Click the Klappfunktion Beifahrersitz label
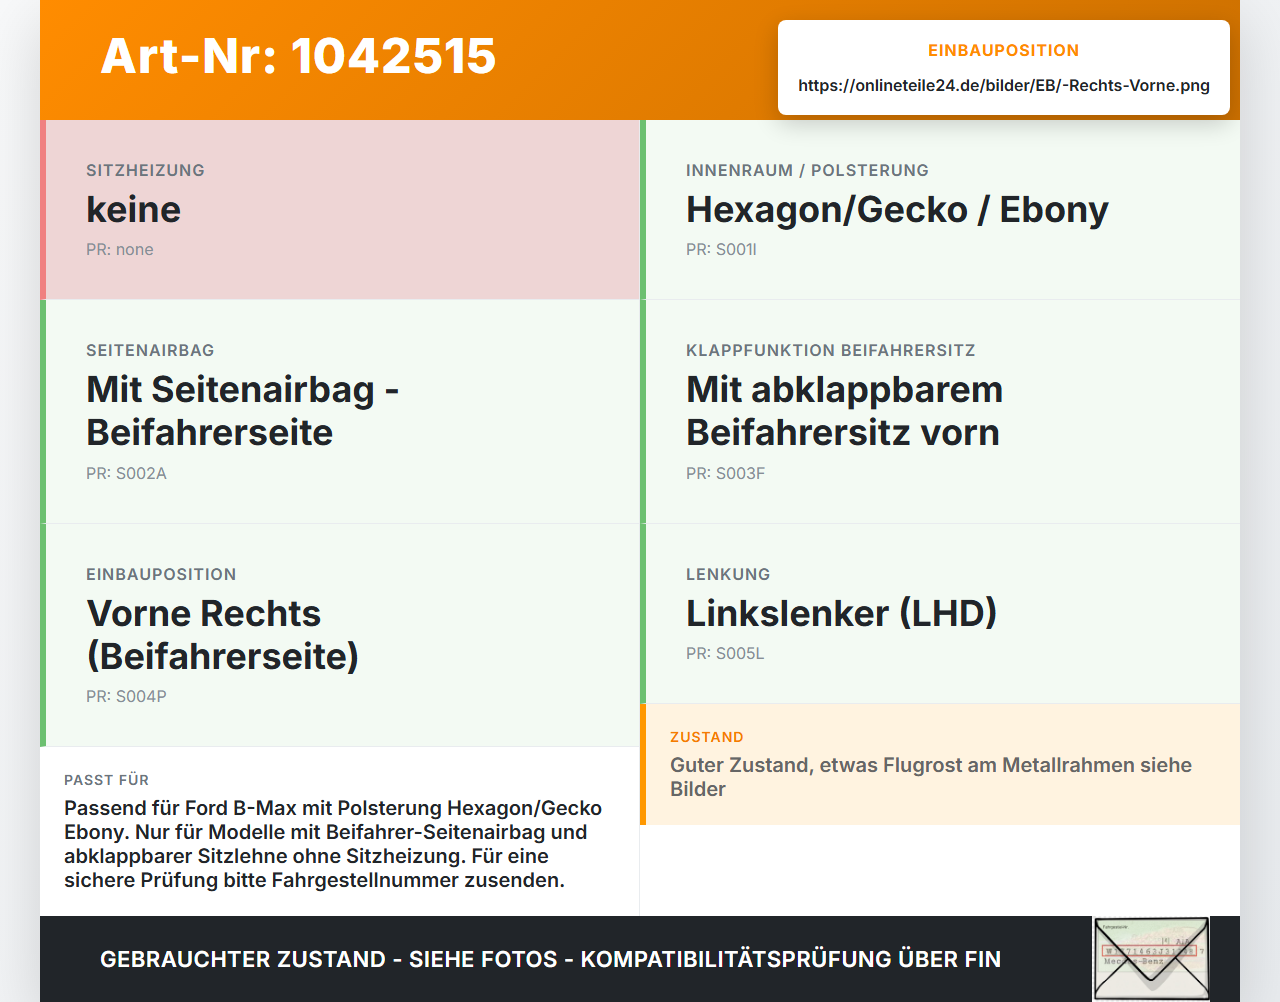The image size is (1280, 1002). pos(831,350)
